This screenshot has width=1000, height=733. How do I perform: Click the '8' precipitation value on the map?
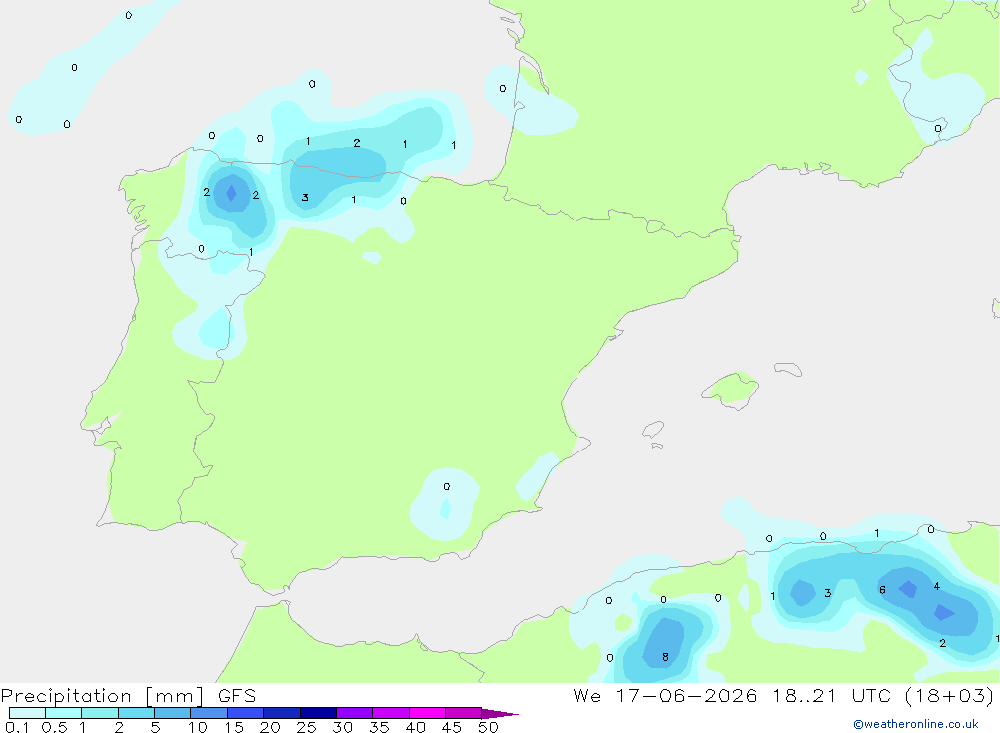click(665, 657)
